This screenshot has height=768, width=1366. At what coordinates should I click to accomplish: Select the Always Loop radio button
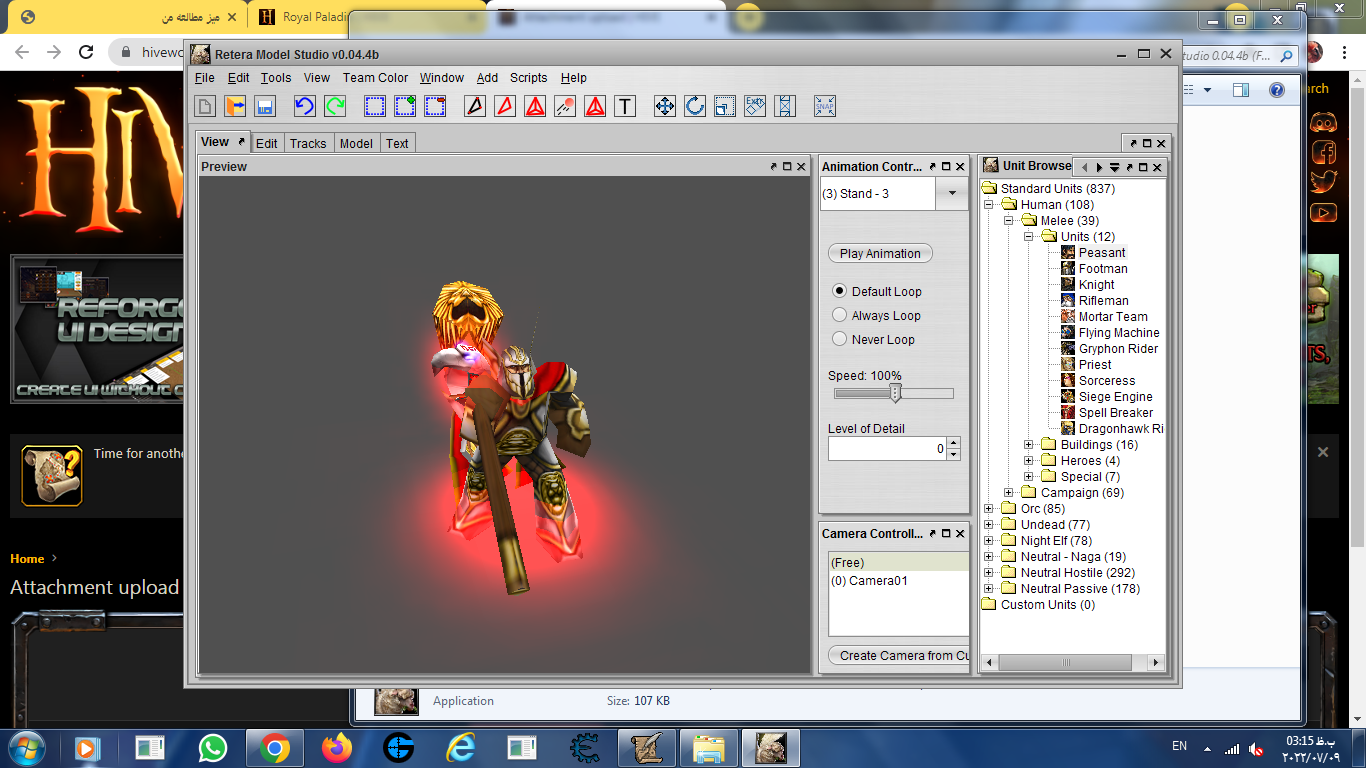(x=840, y=315)
